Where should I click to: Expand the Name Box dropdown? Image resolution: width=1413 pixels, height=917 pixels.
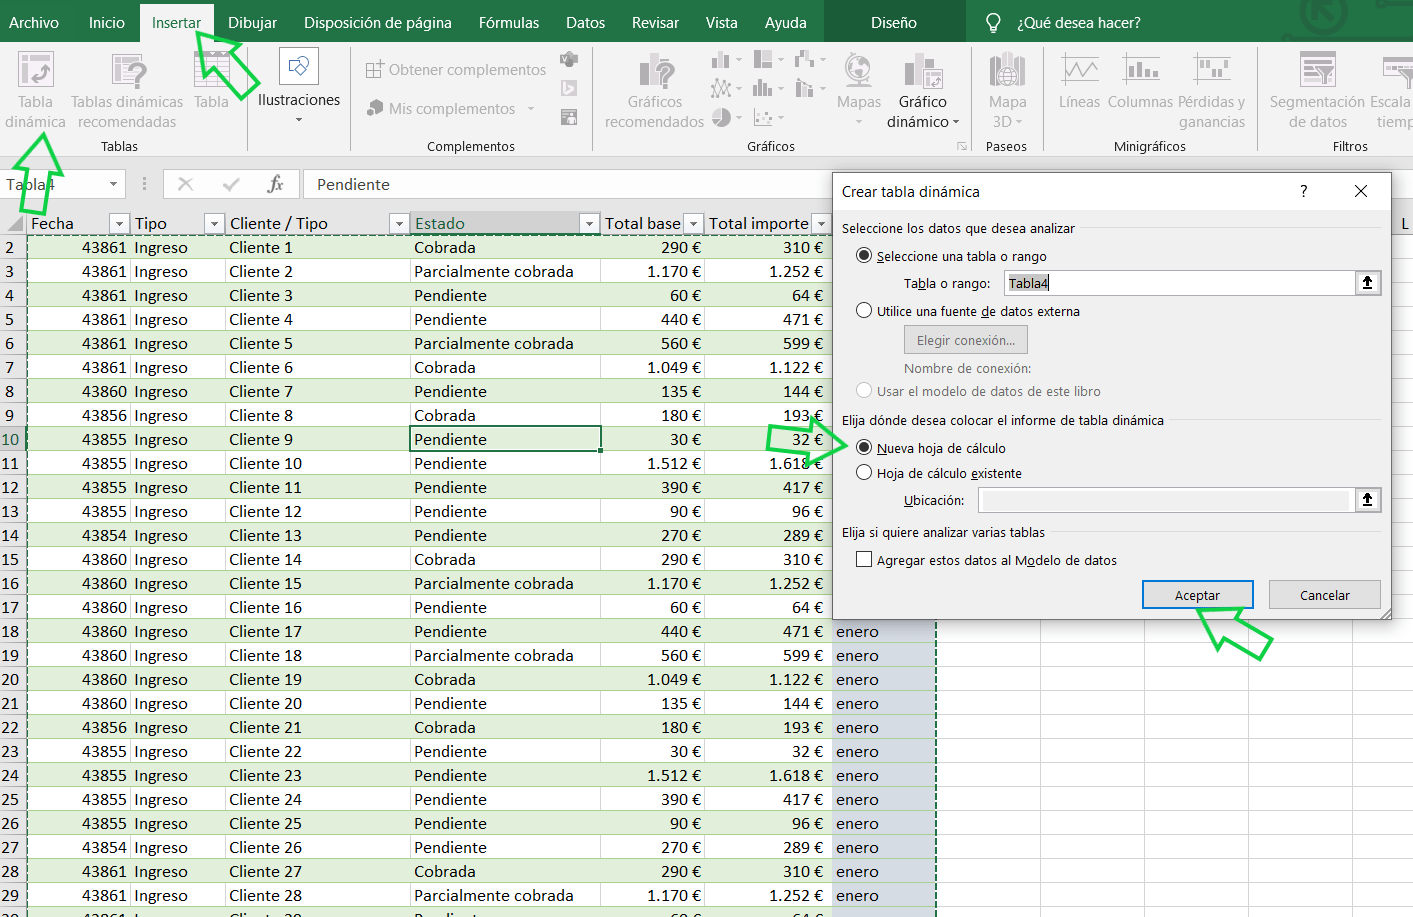click(x=113, y=184)
